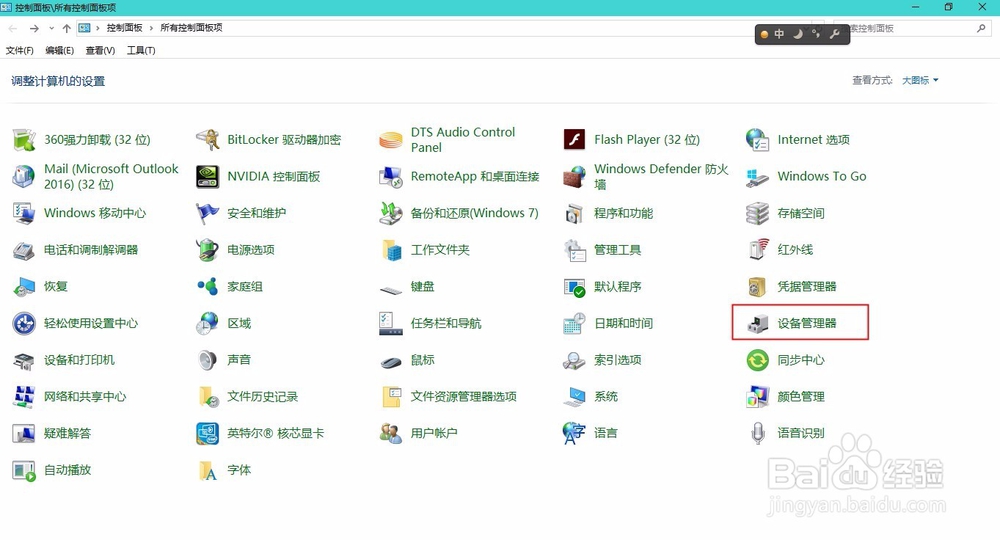Open the 设备管理器 icon
The height and width of the screenshot is (540, 1000).
tap(758, 323)
